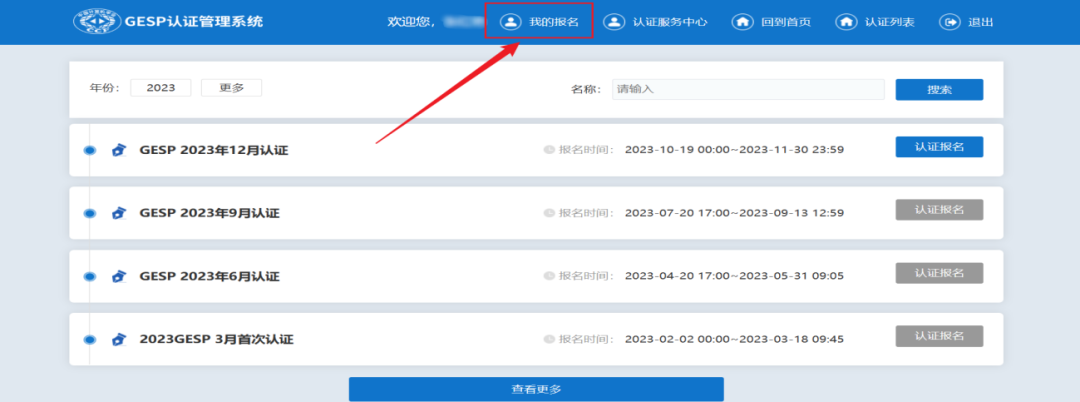Click clock icon in the 2023年9月认证 row
The height and width of the screenshot is (402, 1080).
click(549, 213)
